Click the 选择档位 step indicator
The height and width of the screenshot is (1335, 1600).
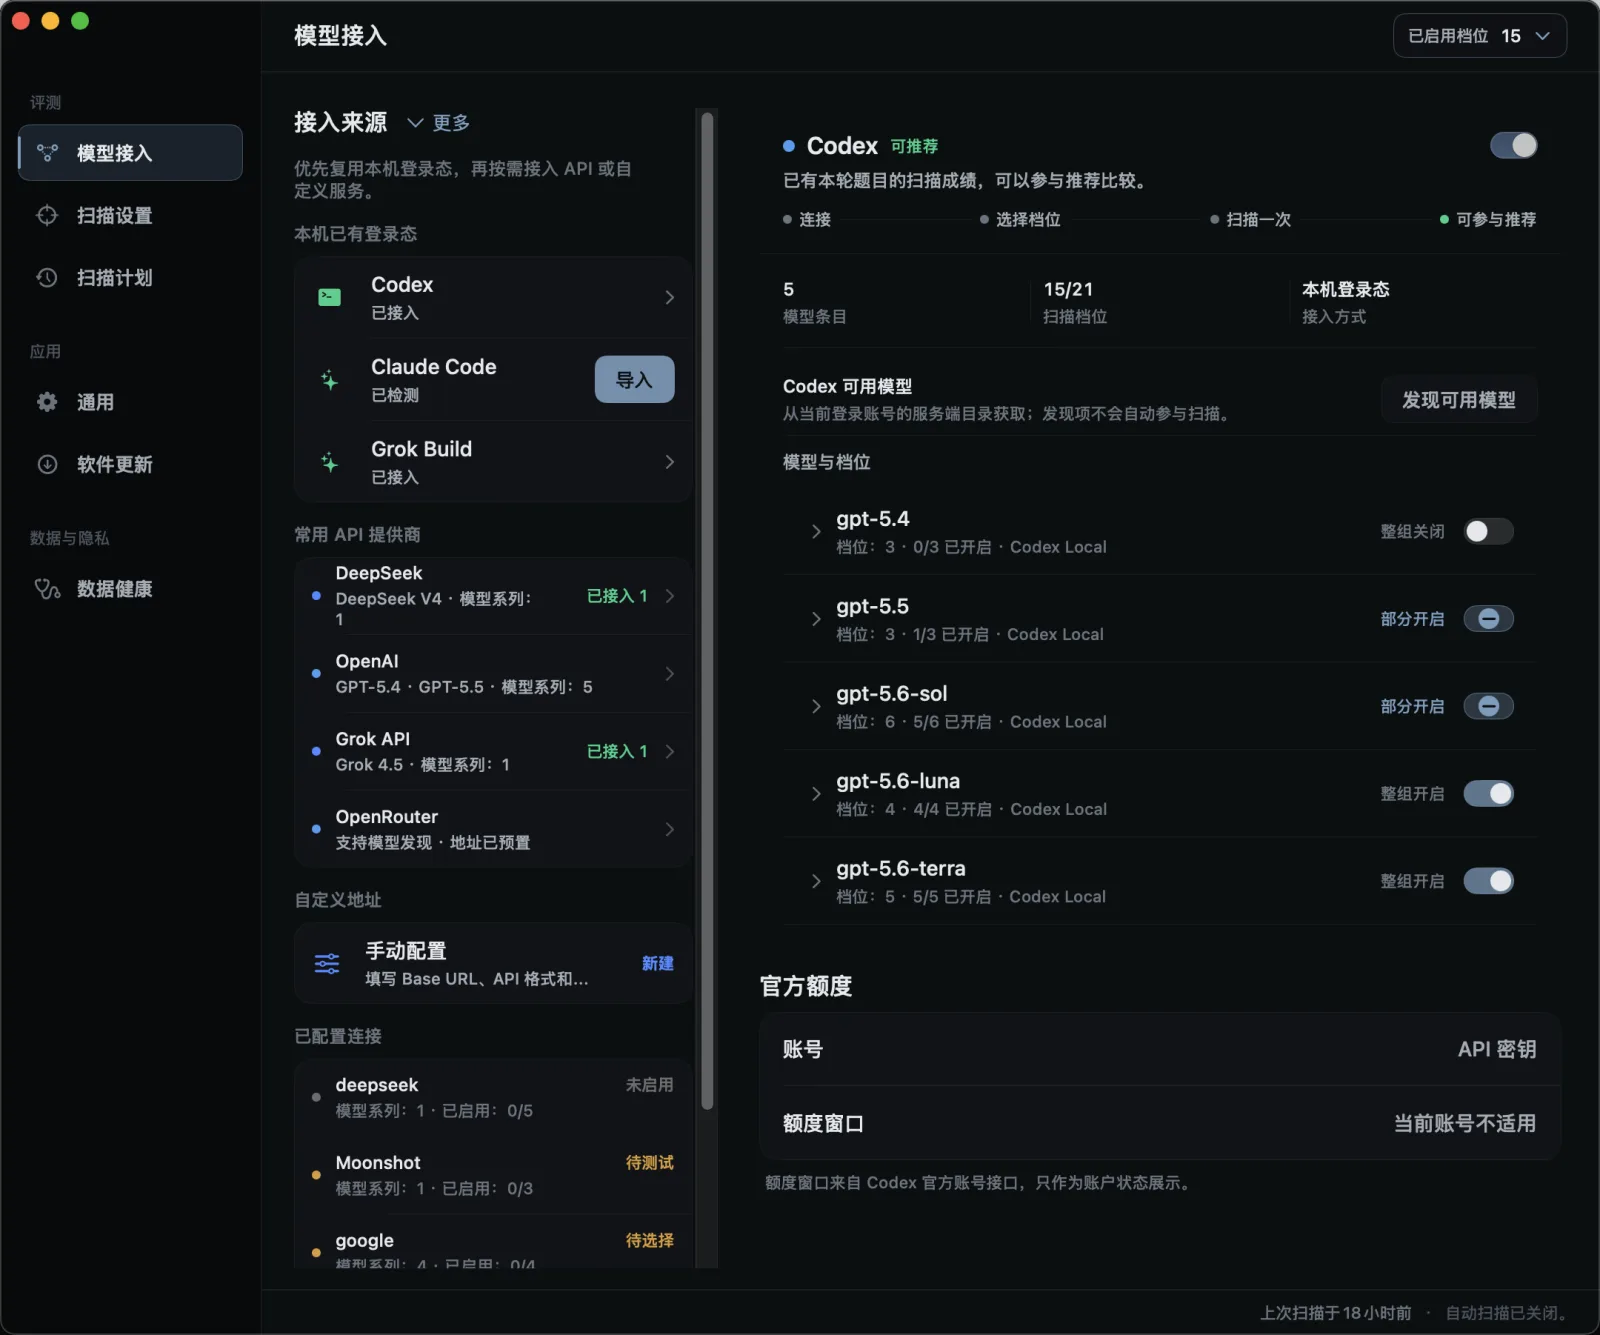(x=1020, y=219)
